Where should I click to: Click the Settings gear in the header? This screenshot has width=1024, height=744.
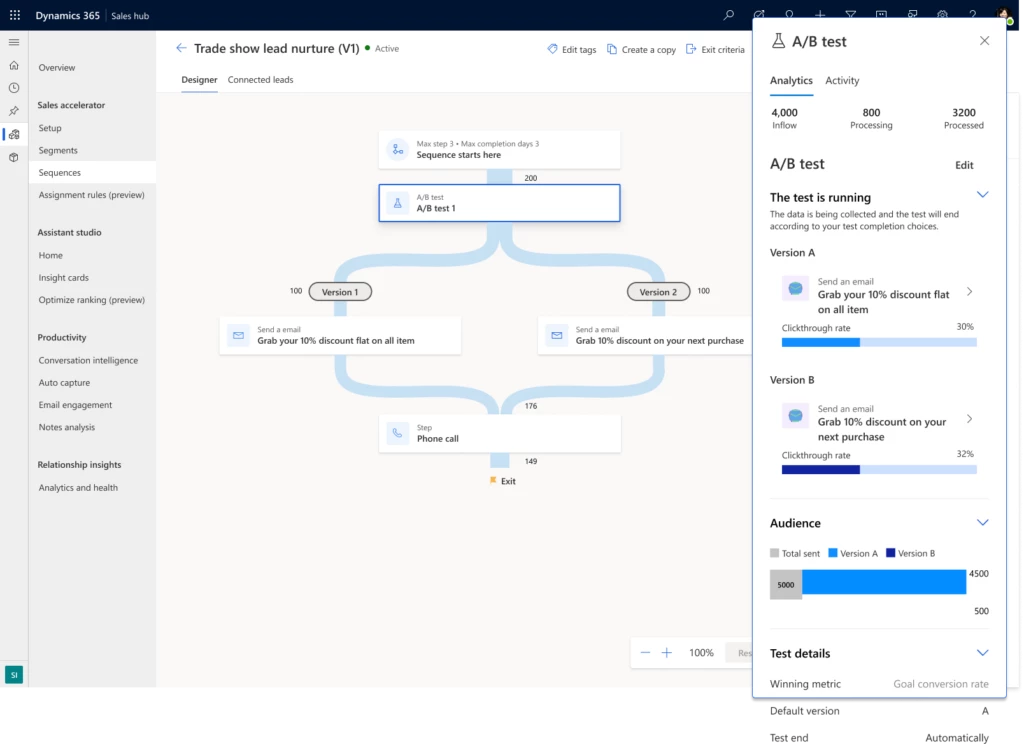[x=941, y=15]
